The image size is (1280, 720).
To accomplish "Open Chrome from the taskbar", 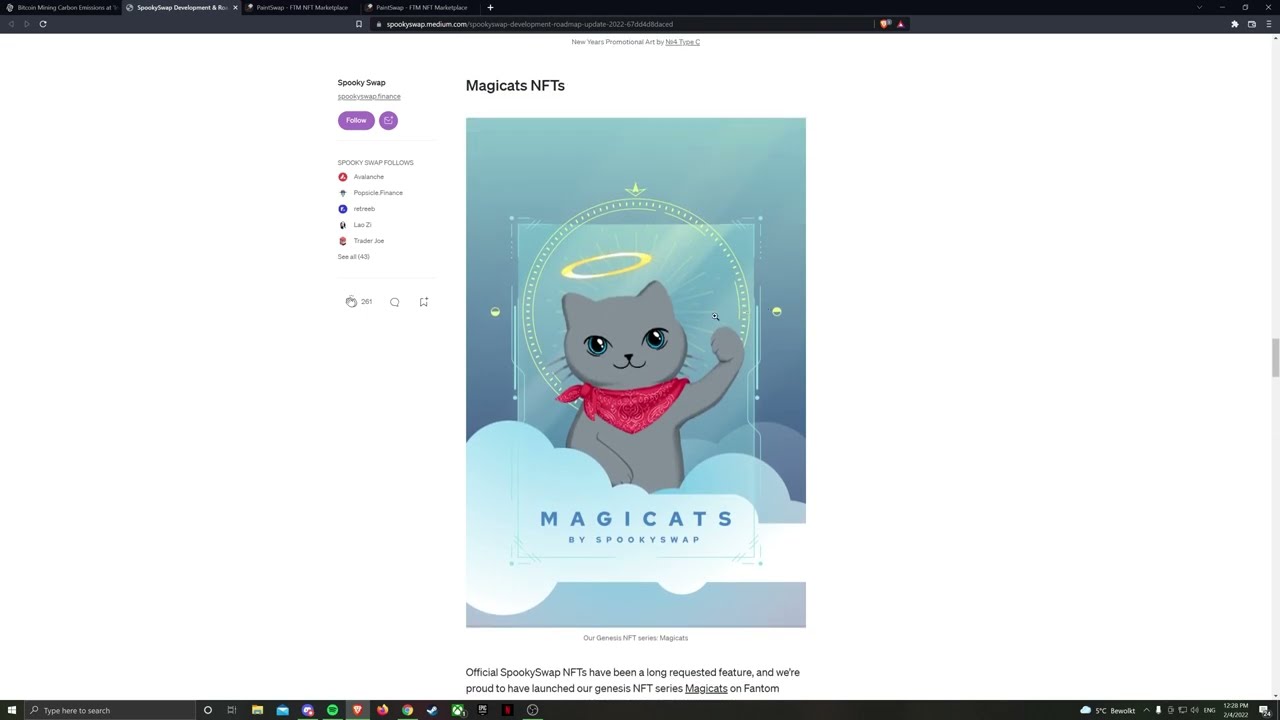I will [407, 710].
